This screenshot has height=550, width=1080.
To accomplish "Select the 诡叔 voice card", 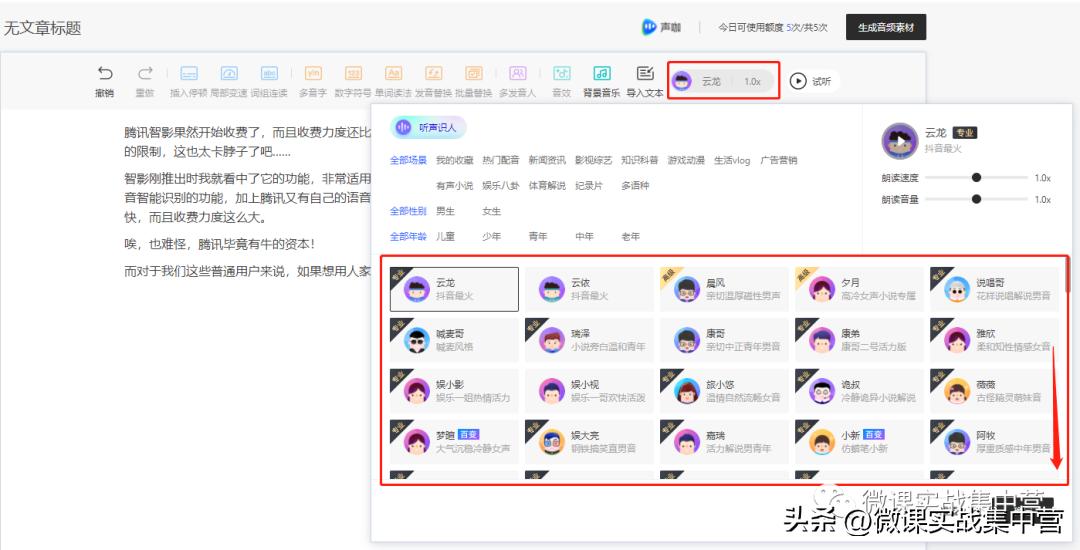I will [859, 391].
